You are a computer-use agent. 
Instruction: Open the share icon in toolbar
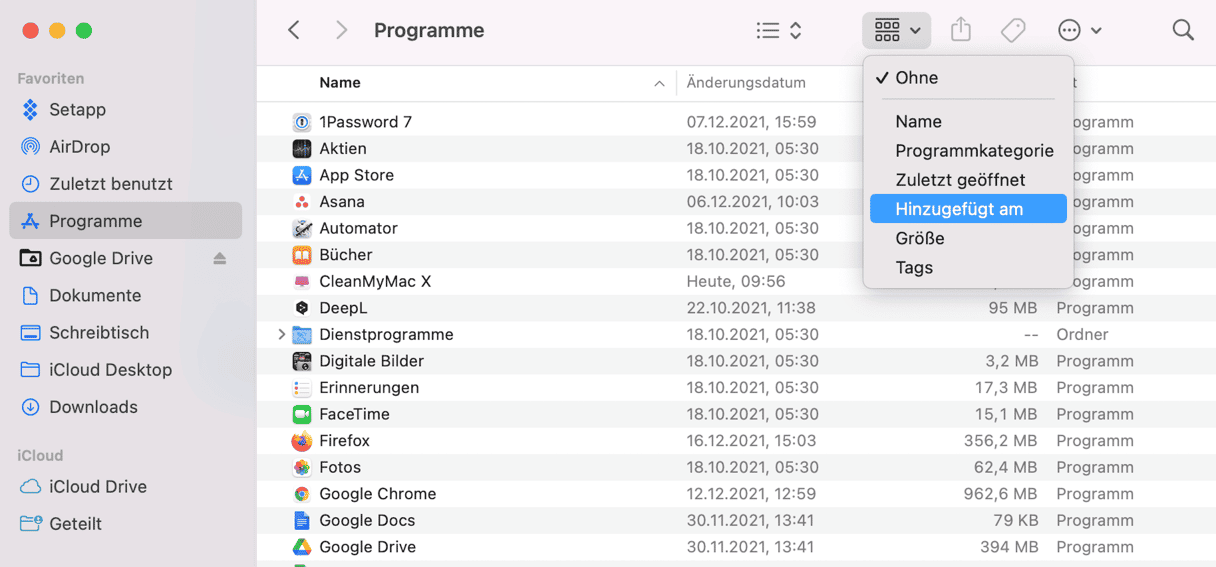point(961,30)
